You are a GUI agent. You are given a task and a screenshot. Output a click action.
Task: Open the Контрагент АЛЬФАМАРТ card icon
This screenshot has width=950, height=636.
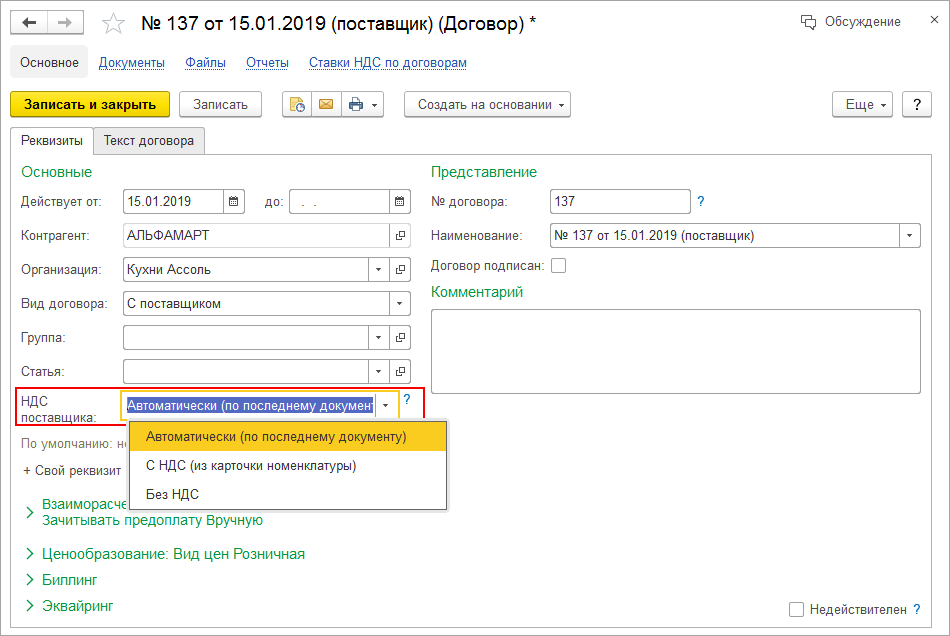[400, 236]
